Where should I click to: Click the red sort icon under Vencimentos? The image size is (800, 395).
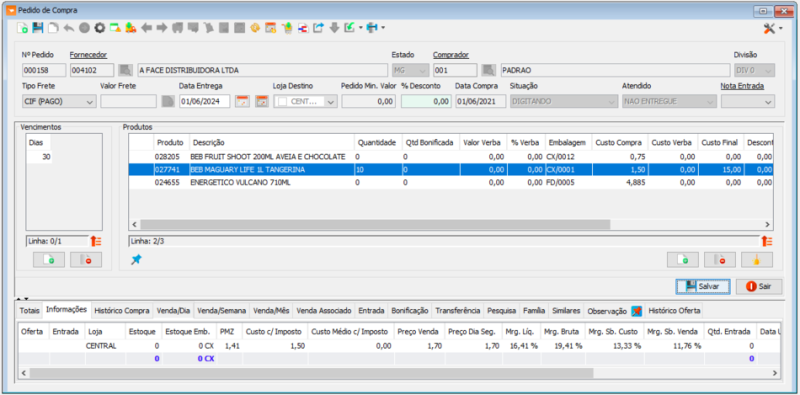tap(96, 241)
